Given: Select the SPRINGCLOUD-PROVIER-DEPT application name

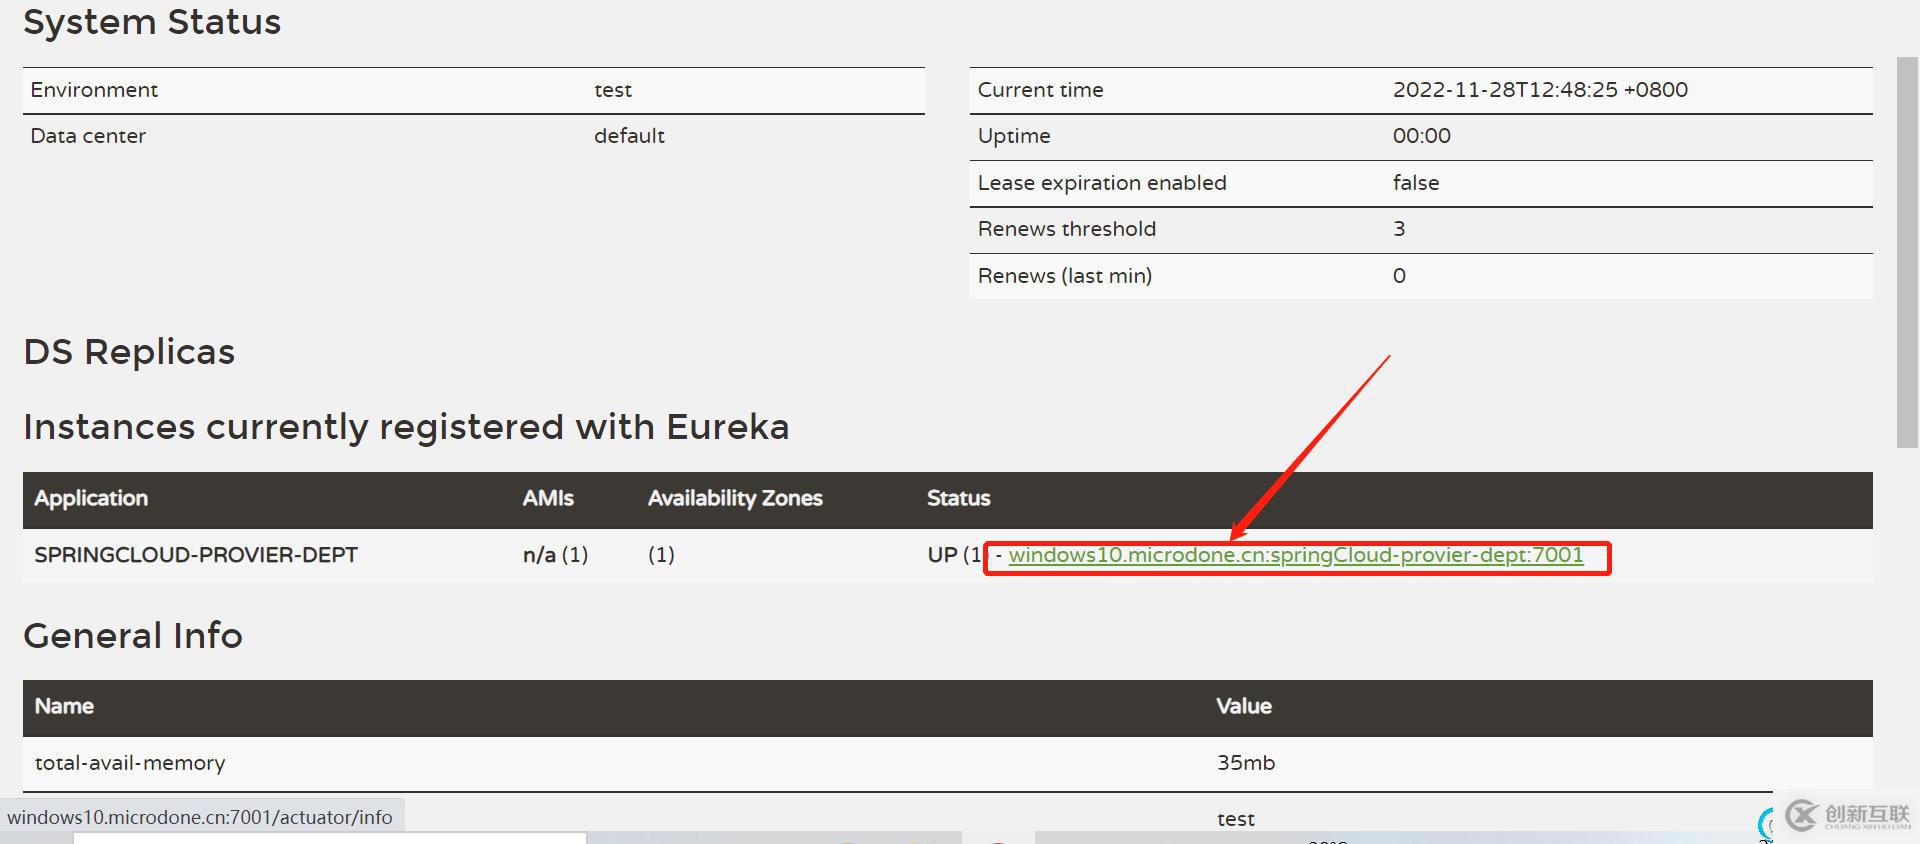Looking at the screenshot, I should [196, 555].
